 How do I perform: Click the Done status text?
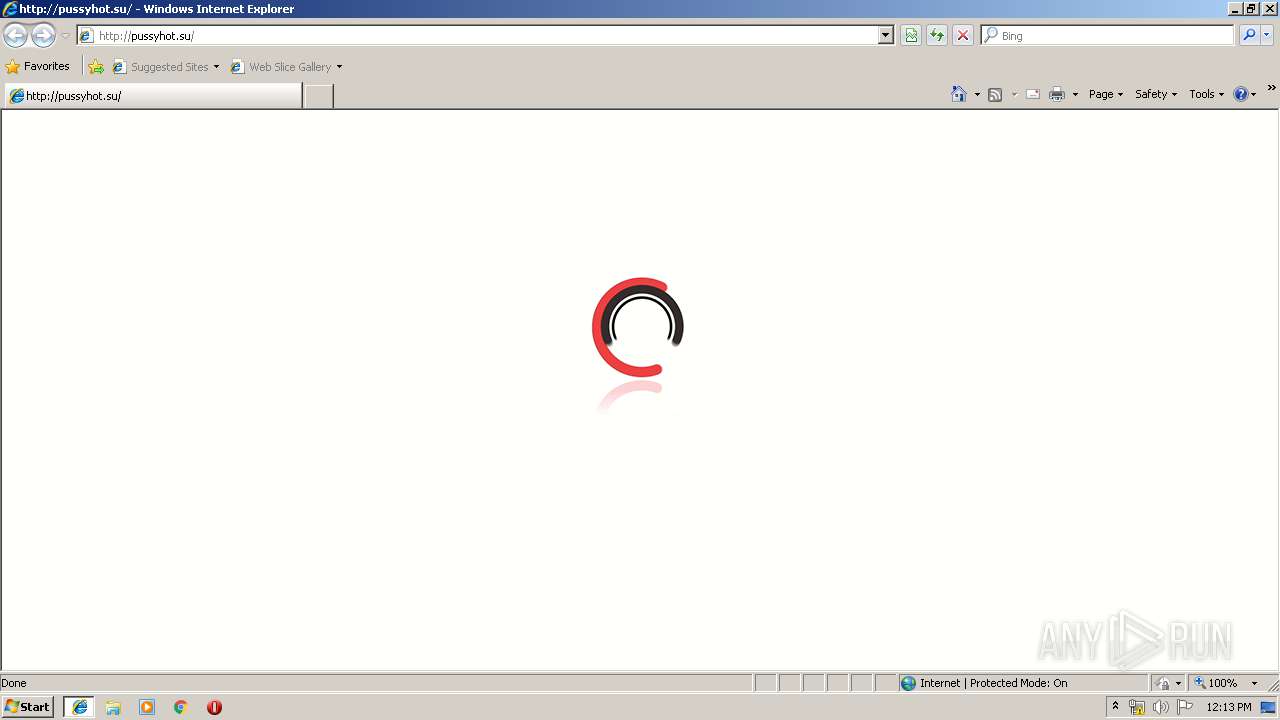pos(14,683)
